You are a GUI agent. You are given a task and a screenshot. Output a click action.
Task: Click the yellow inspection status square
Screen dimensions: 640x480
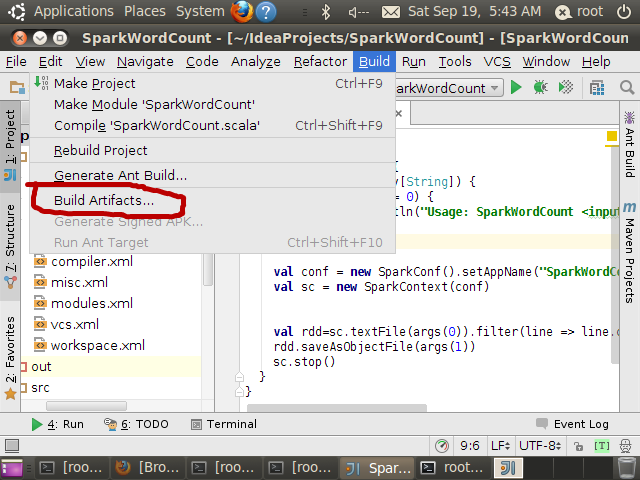[x=612, y=136]
